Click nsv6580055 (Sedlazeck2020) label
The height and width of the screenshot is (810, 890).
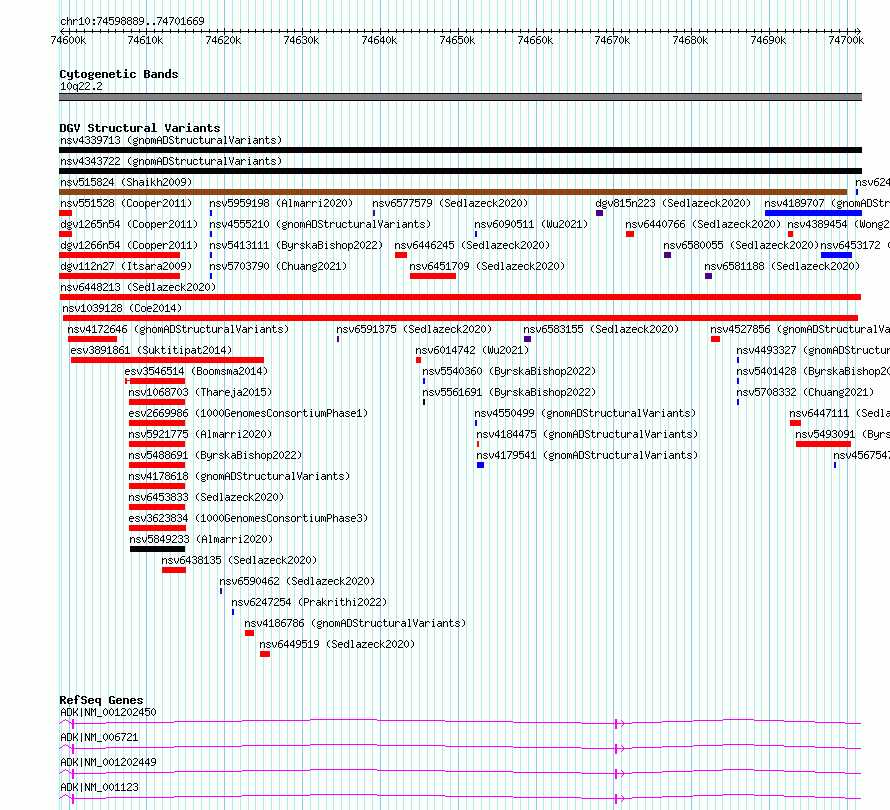pos(741,245)
